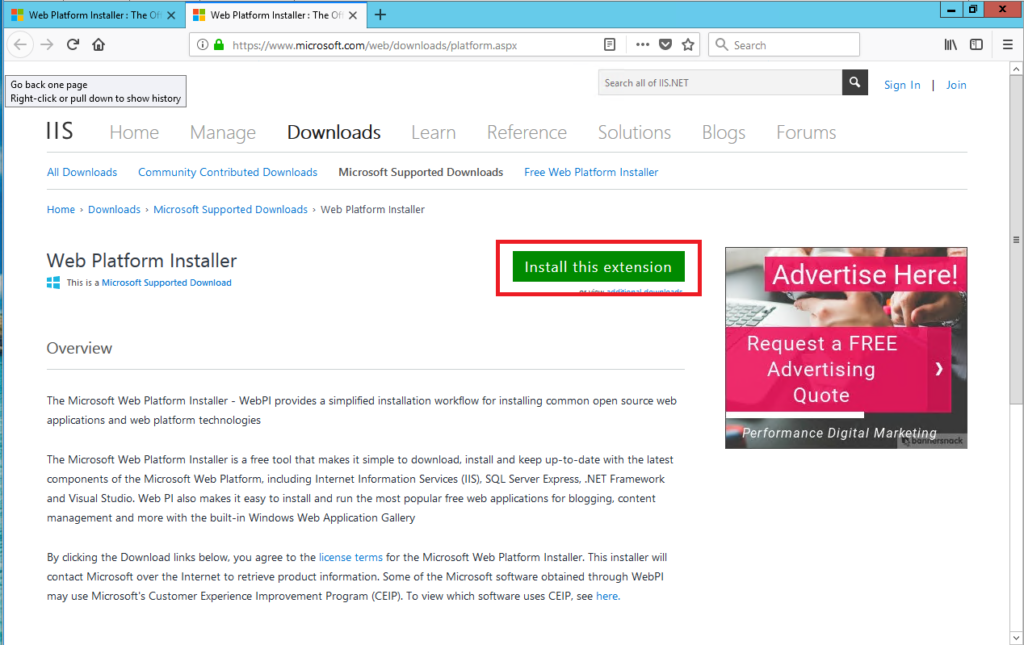Click the forward navigation arrow
1024x645 pixels.
click(x=47, y=44)
